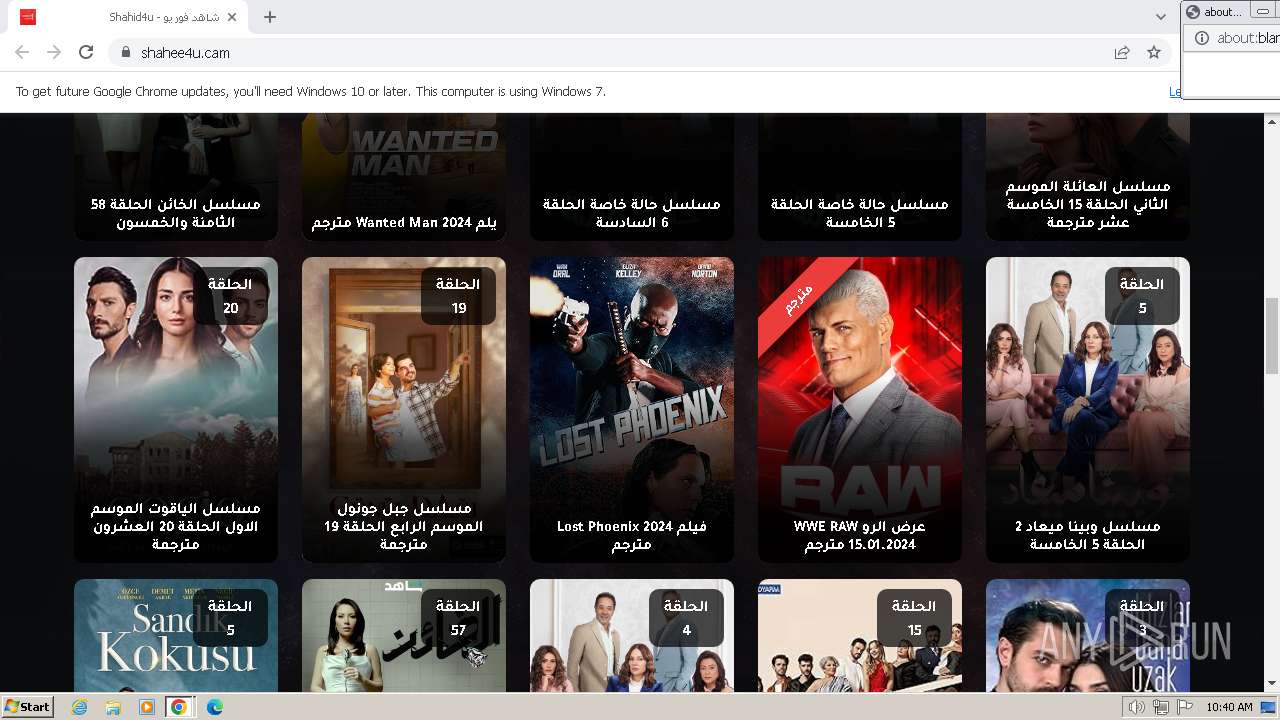The height and width of the screenshot is (720, 1280).
Task: Open the Wanted Man 2024 movie title link
Action: coord(404,222)
